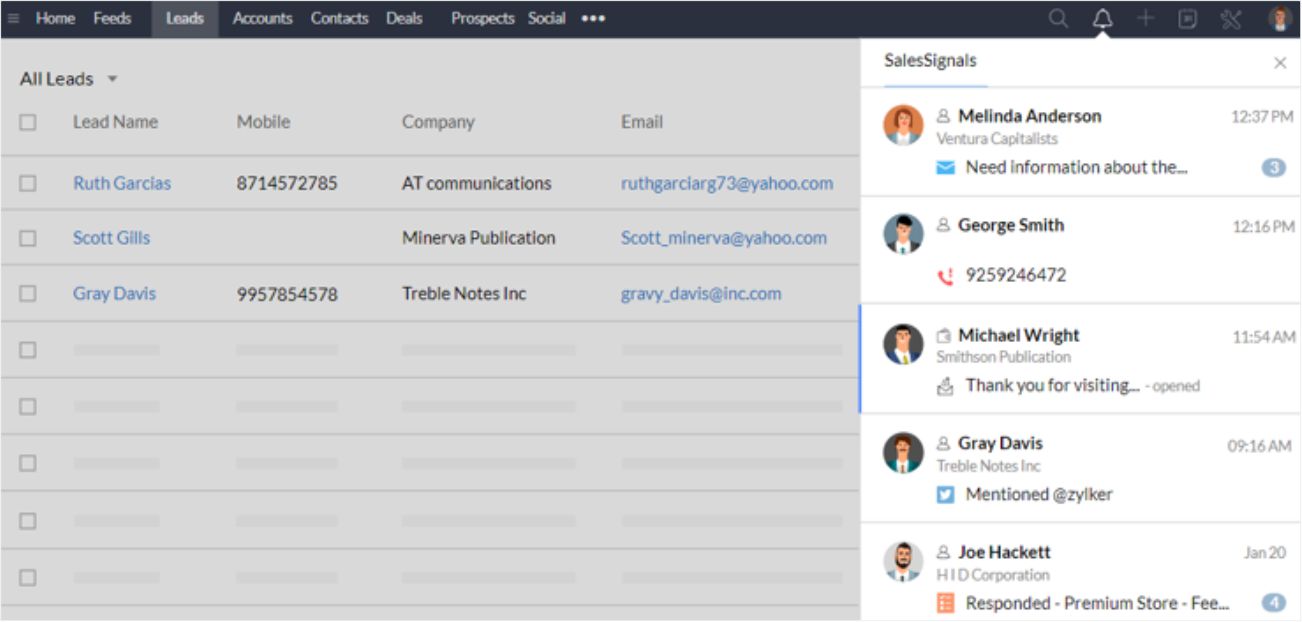Click mobile number 8714572785
Image resolution: width=1302 pixels, height=622 pixels.
tap(287, 183)
